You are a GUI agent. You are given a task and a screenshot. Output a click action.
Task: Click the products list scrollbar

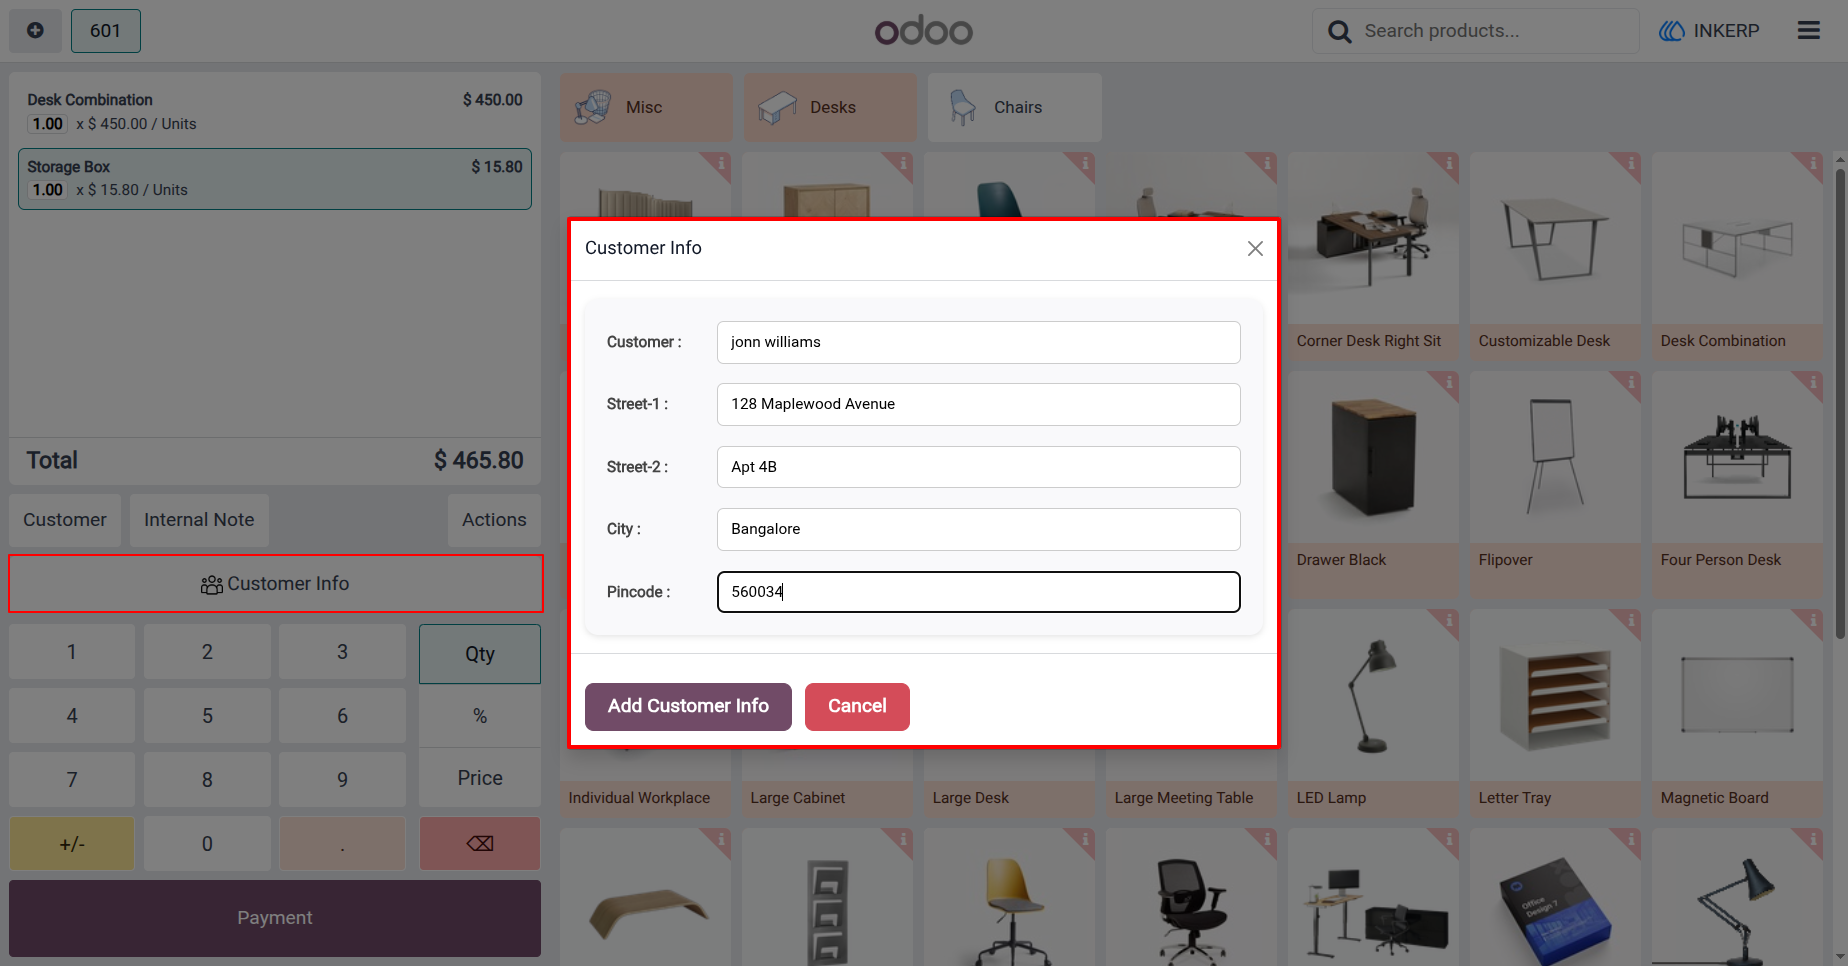point(1840,400)
